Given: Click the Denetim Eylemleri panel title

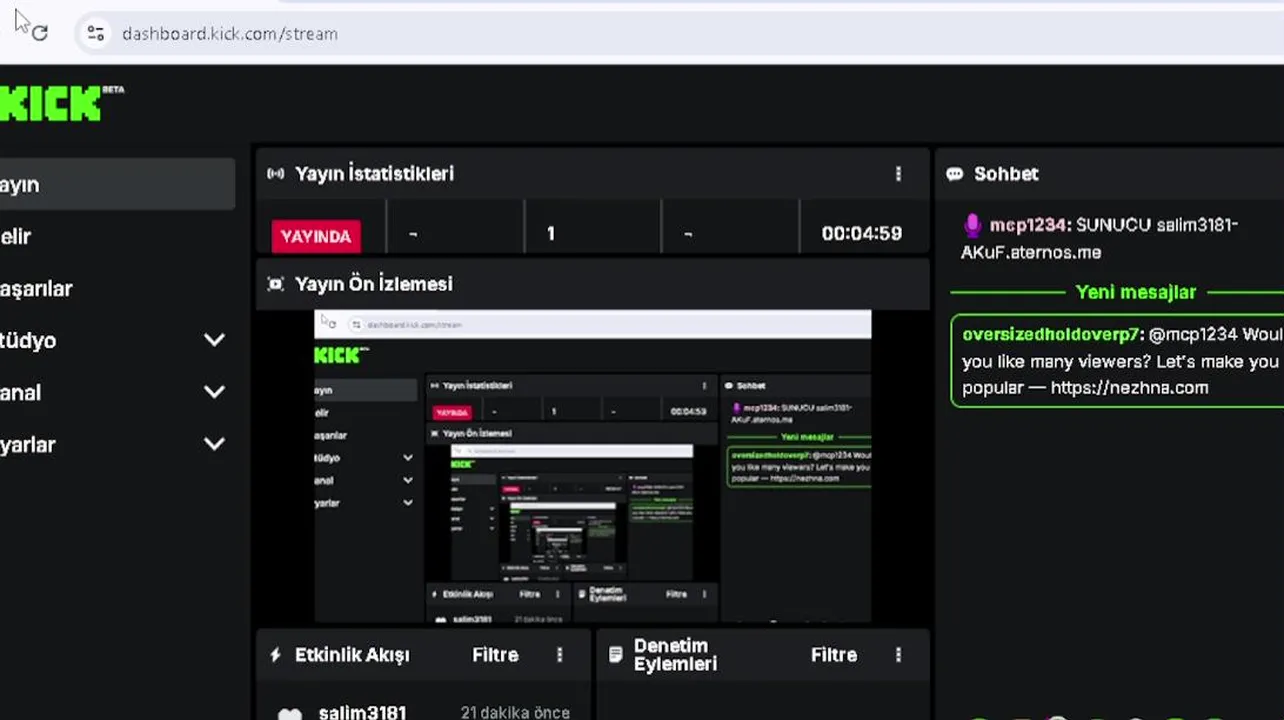Looking at the screenshot, I should pyautogui.click(x=675, y=655).
